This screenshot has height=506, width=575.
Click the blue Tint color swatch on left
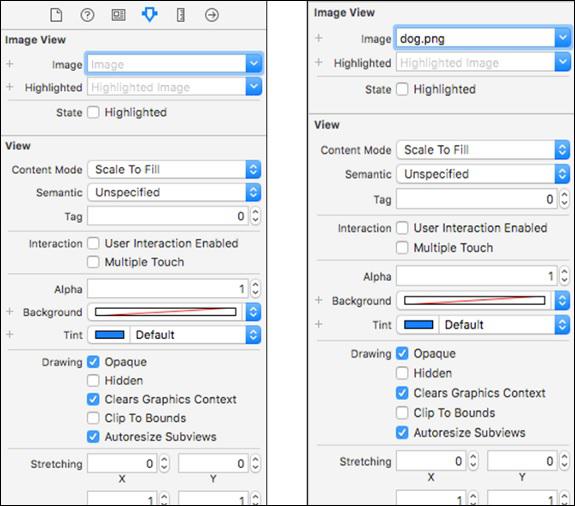click(x=109, y=335)
